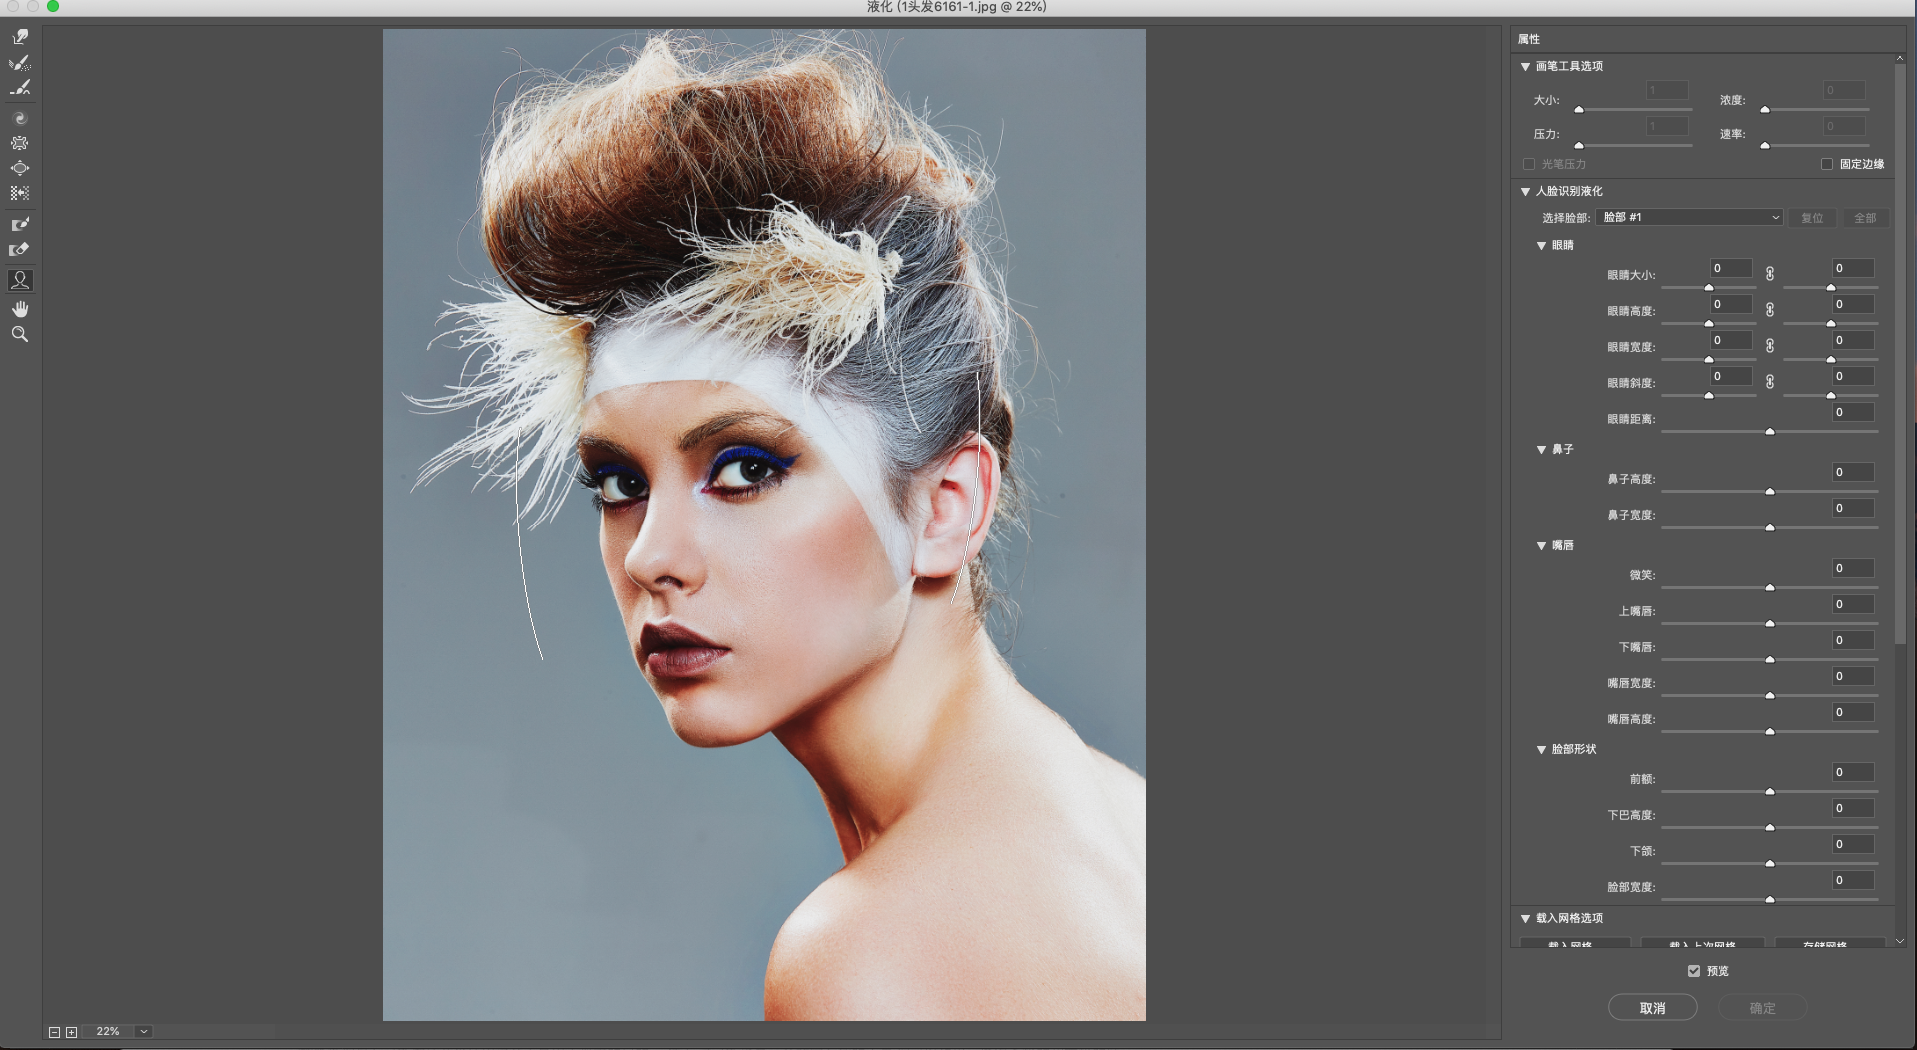Select the Smooth tool
Screen dimensions: 1917x1050
(20, 88)
